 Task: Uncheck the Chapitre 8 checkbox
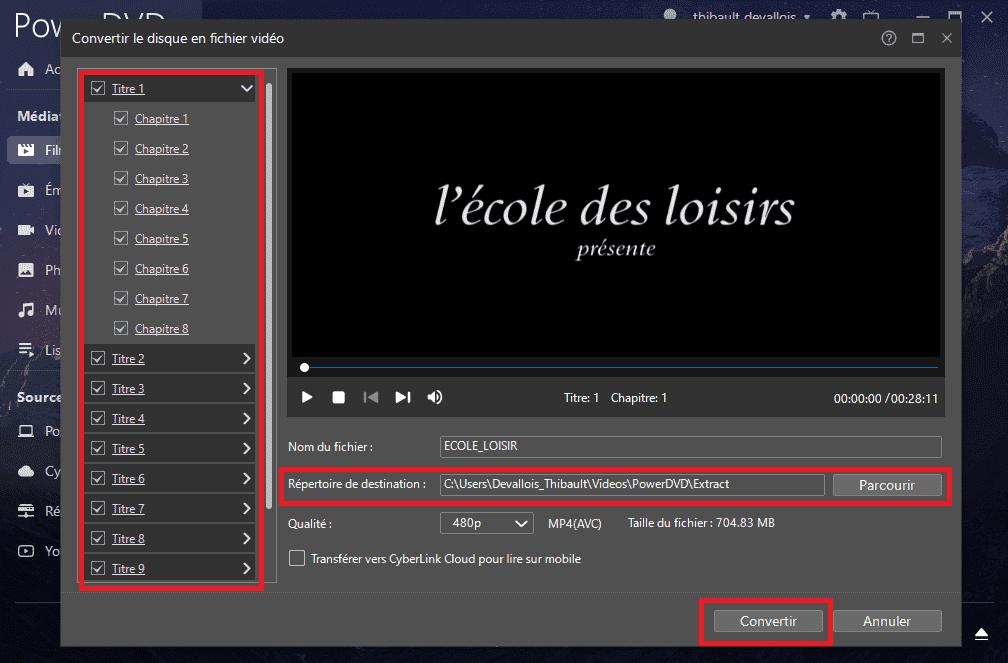pos(121,329)
